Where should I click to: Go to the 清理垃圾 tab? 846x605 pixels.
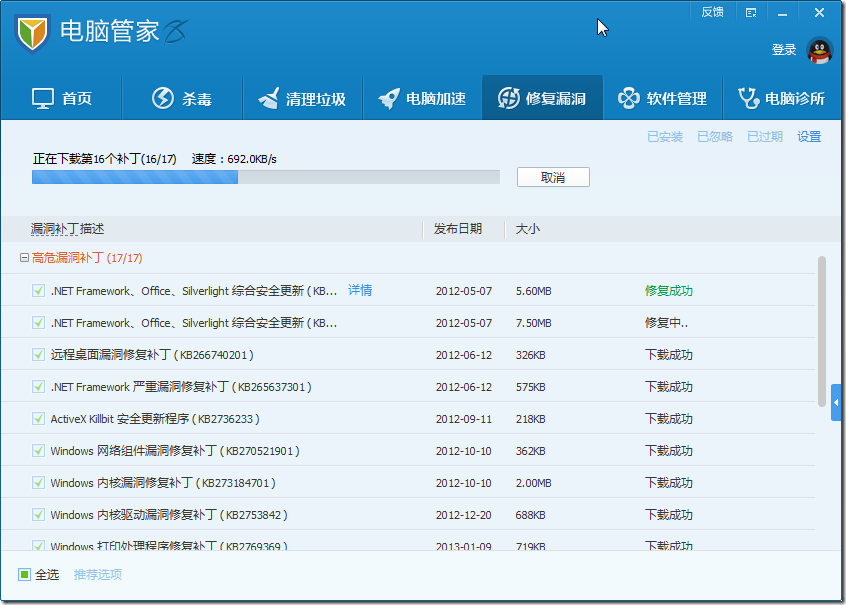tap(302, 98)
